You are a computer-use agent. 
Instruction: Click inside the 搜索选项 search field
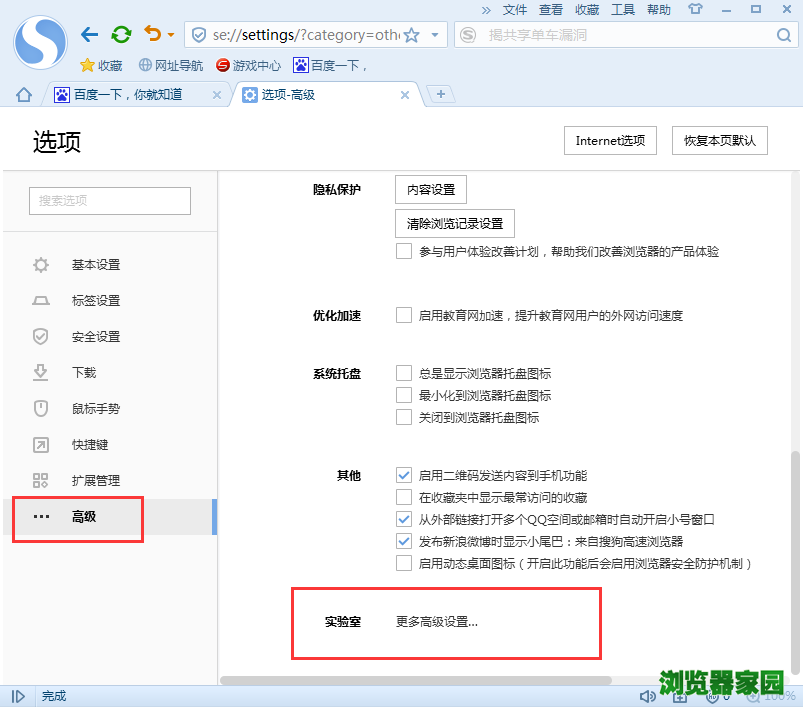(109, 200)
